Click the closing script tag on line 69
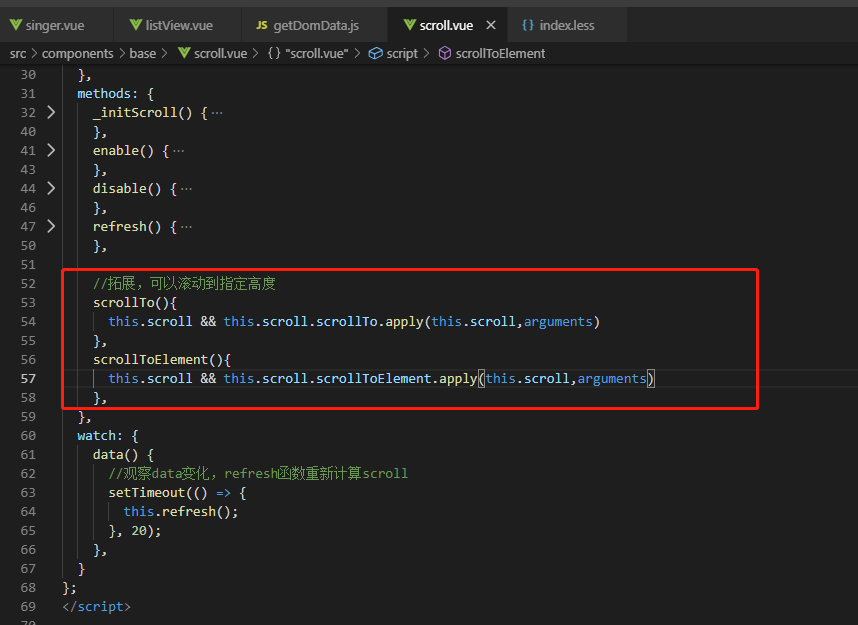Image resolution: width=858 pixels, height=625 pixels. (96, 606)
